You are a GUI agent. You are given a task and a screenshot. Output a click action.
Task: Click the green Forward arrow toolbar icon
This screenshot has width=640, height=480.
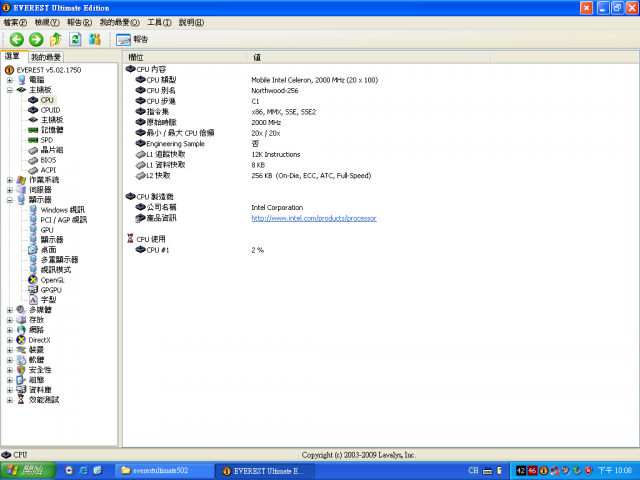[36, 40]
